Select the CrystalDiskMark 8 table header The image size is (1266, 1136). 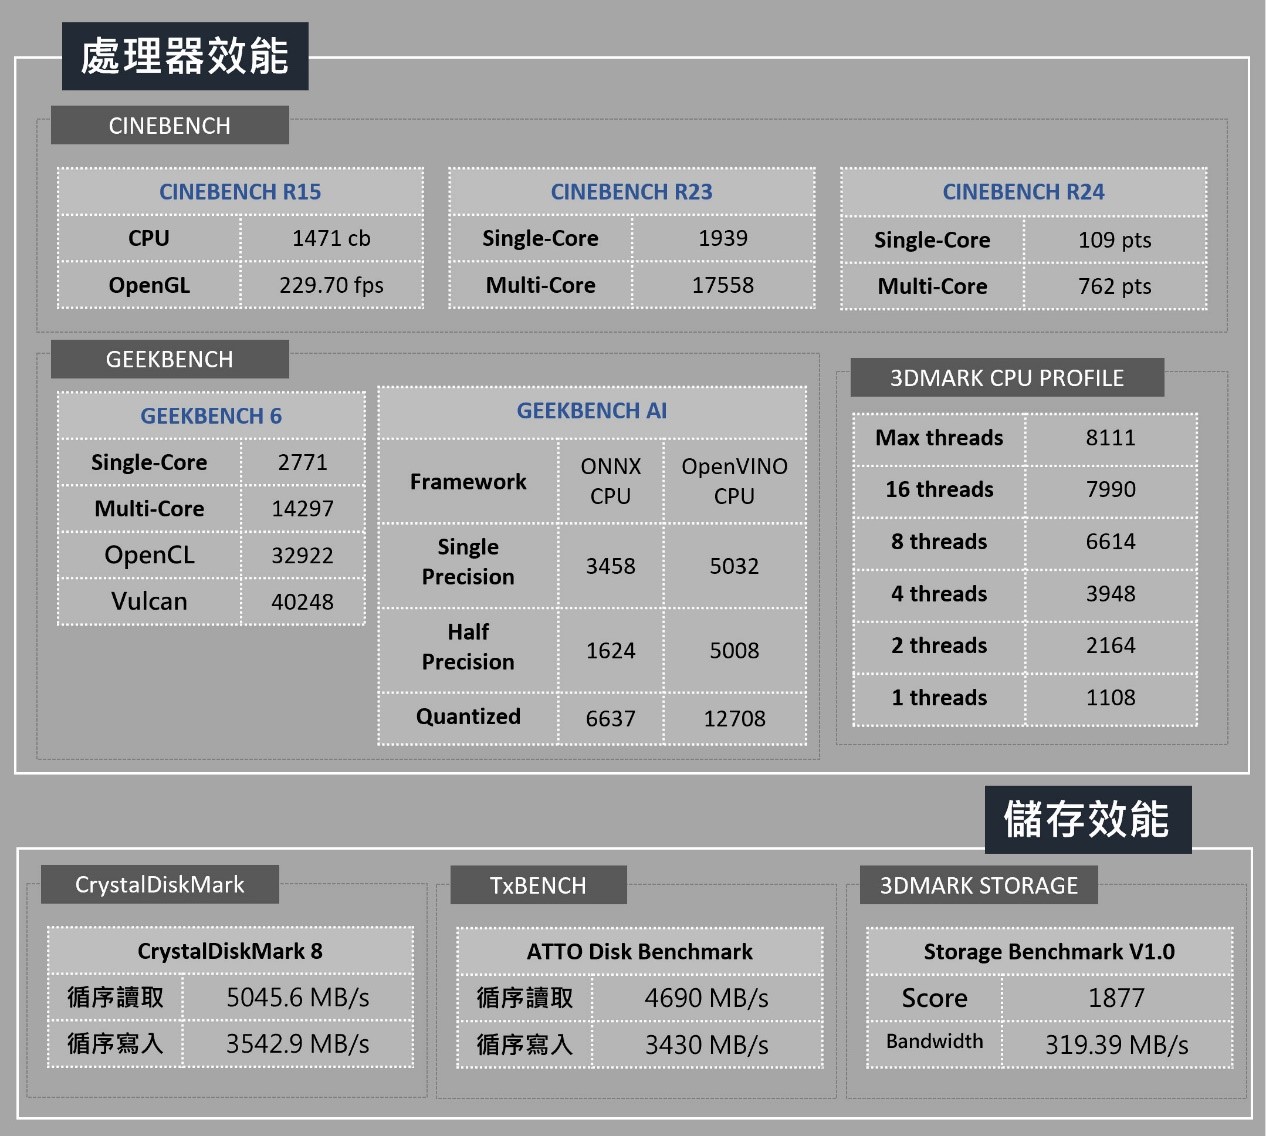pos(230,950)
